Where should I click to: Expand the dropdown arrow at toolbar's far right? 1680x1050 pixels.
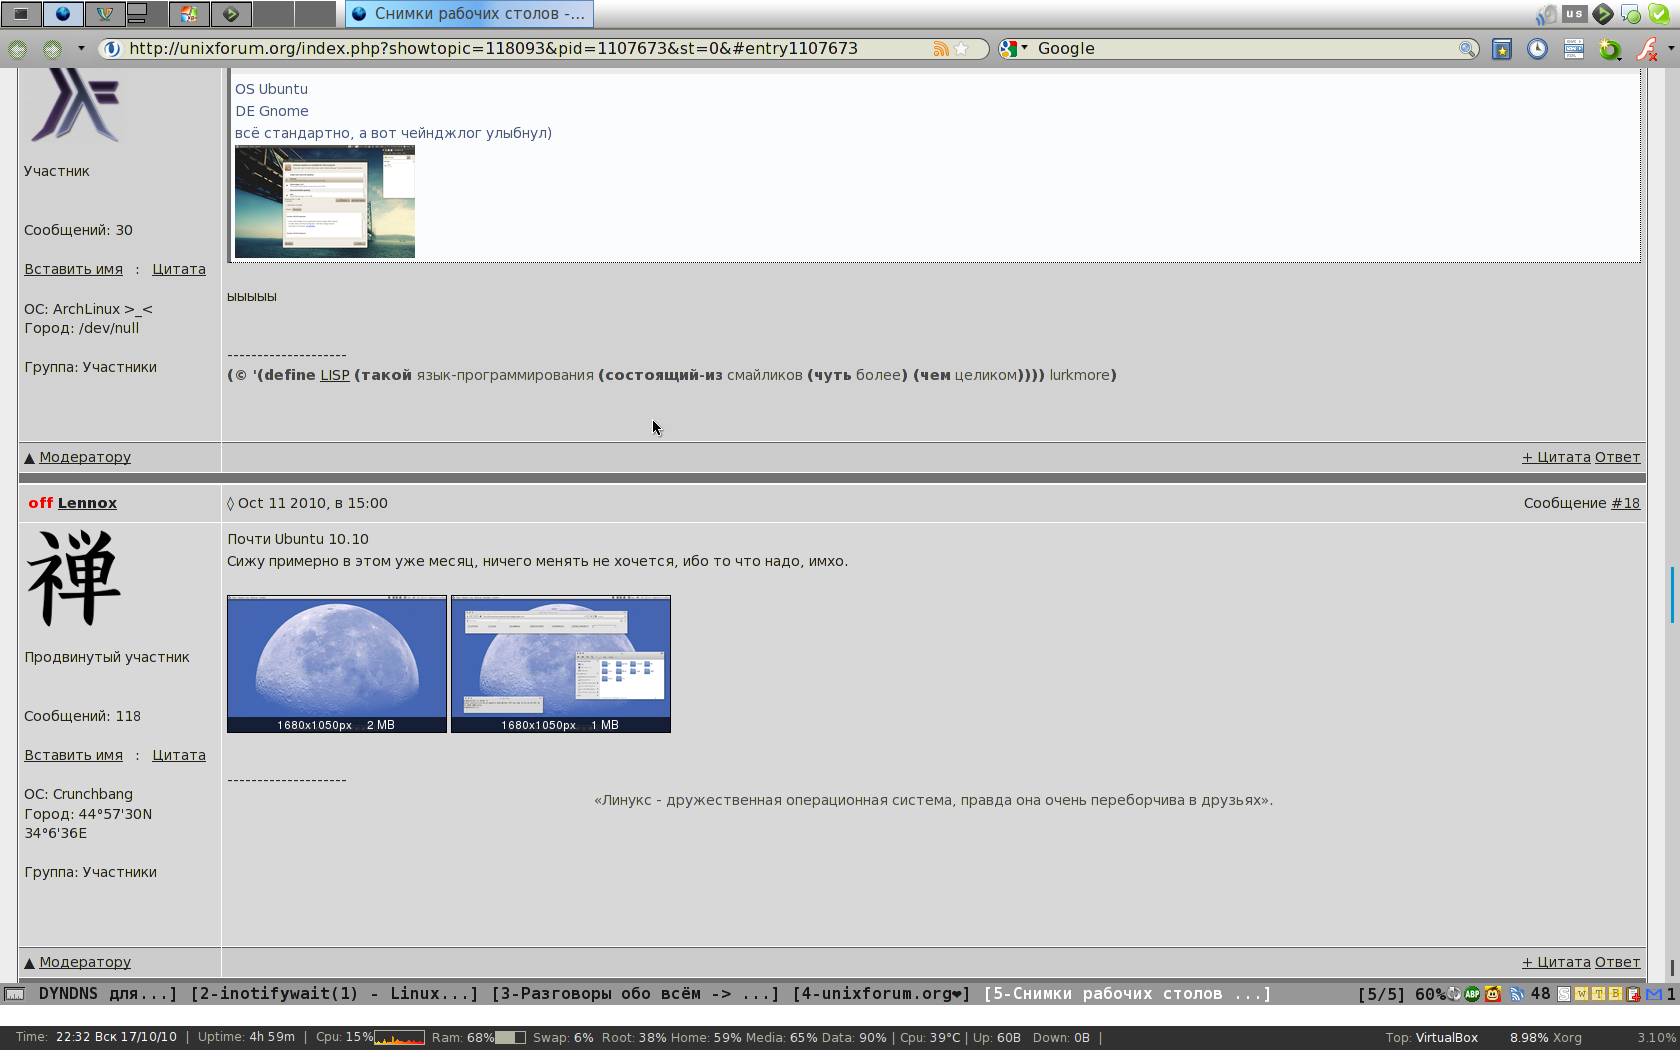pos(1671,48)
